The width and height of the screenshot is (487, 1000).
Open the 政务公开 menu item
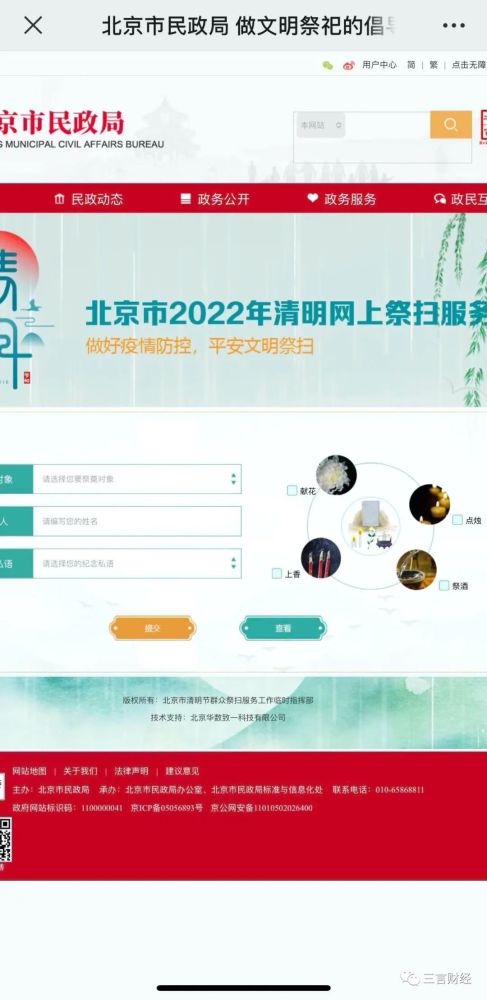click(x=215, y=199)
